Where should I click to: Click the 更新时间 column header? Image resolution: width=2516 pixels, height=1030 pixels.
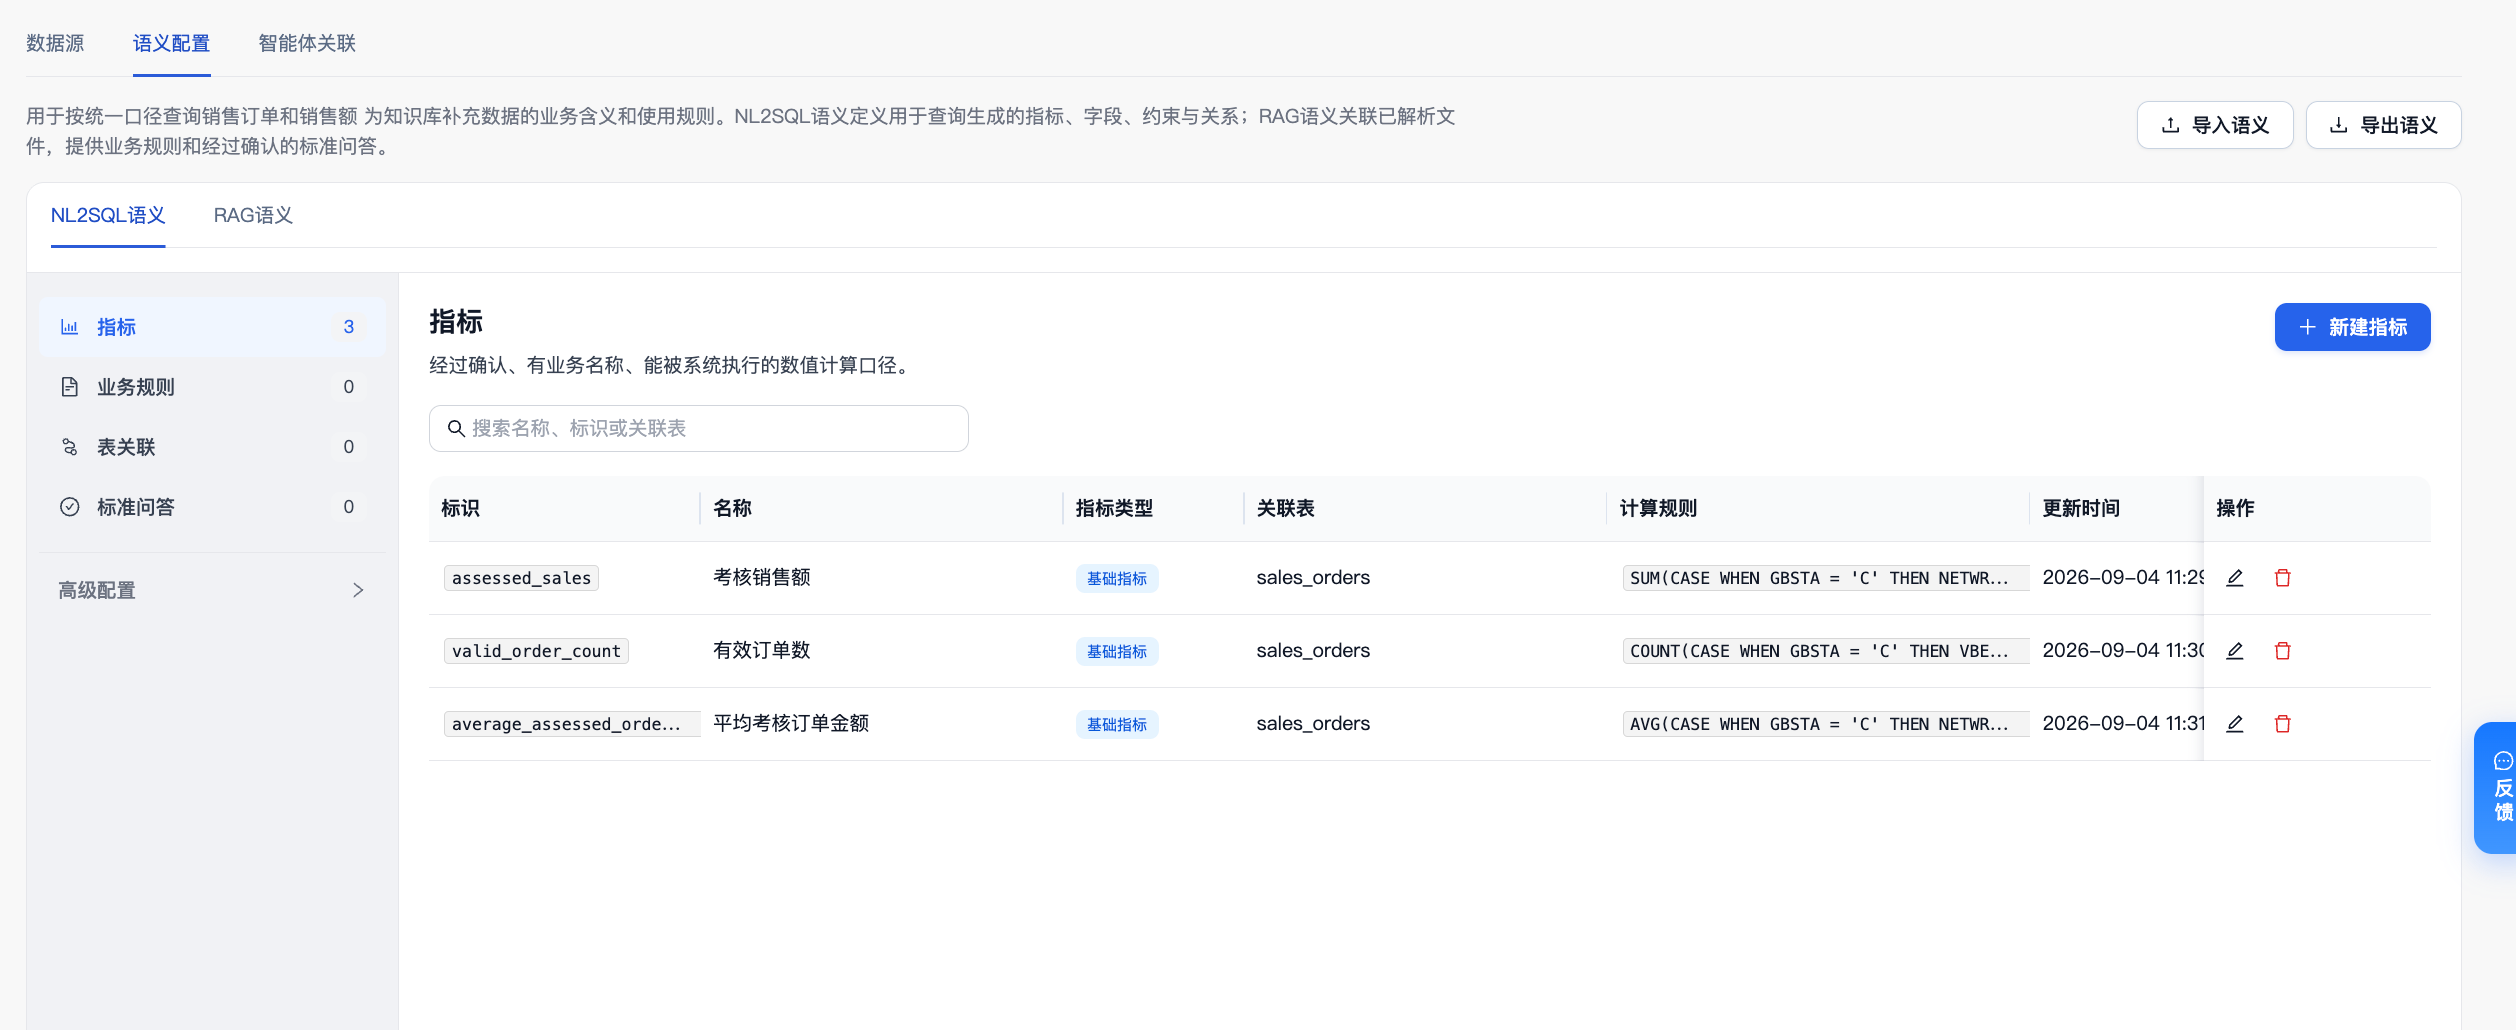pos(2081,508)
